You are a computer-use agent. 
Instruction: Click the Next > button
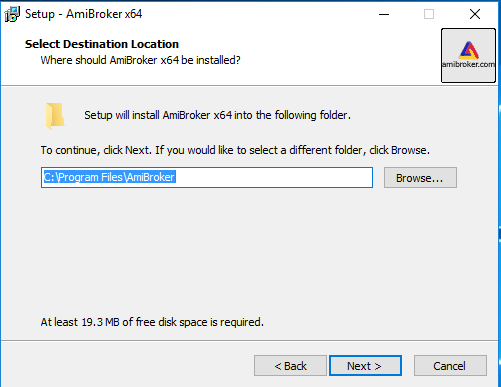tap(365, 366)
